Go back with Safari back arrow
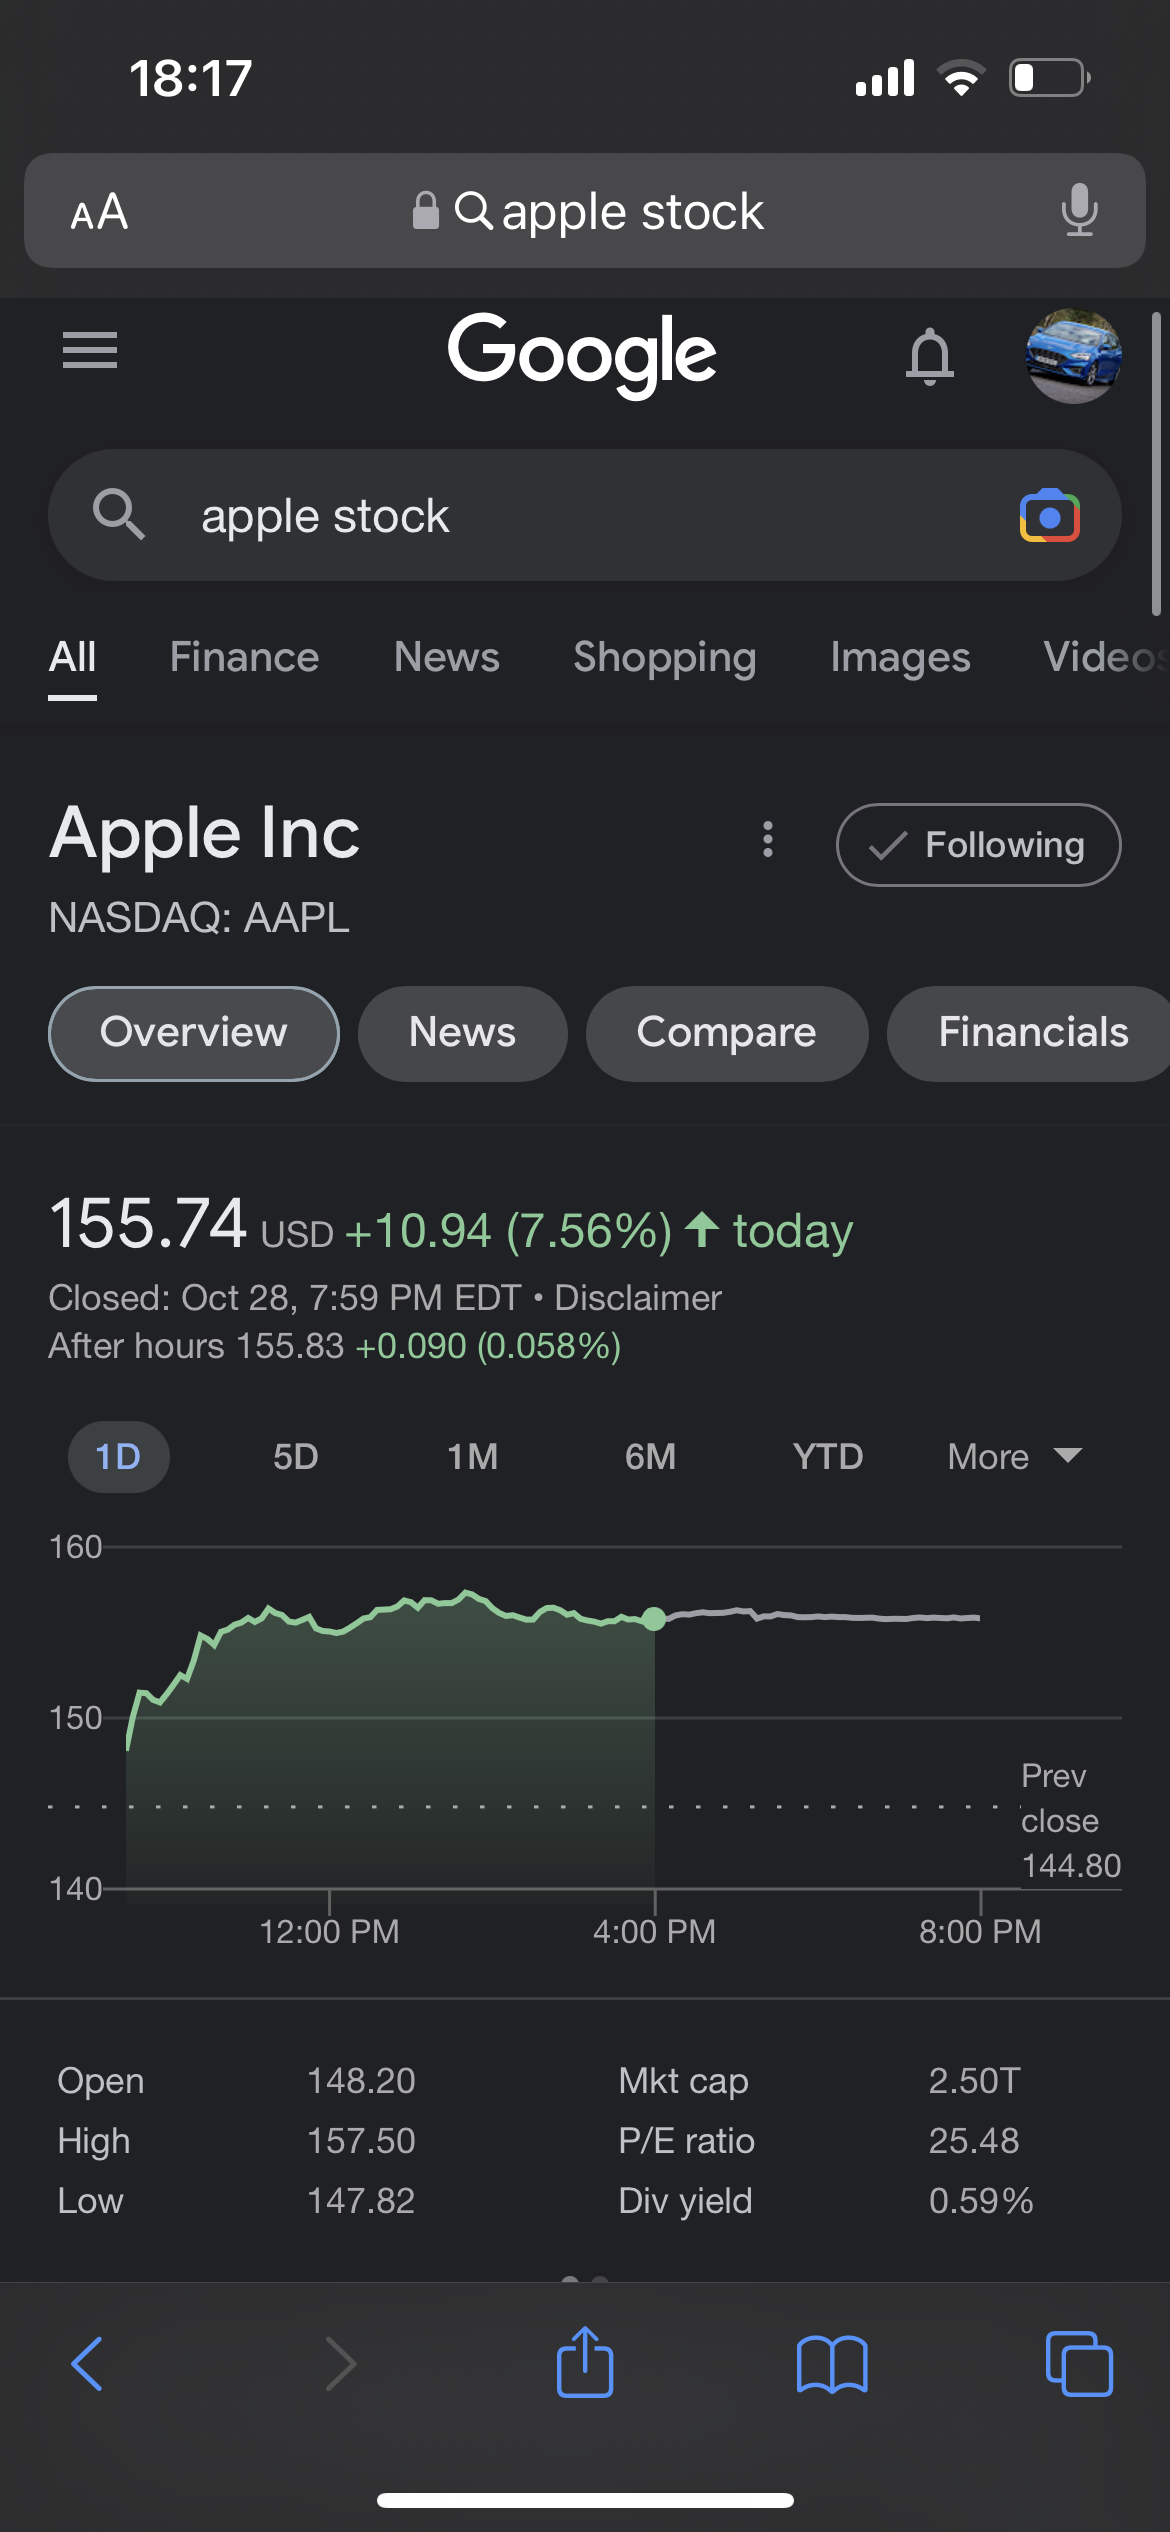Image resolution: width=1170 pixels, height=2532 pixels. pos(87,2364)
